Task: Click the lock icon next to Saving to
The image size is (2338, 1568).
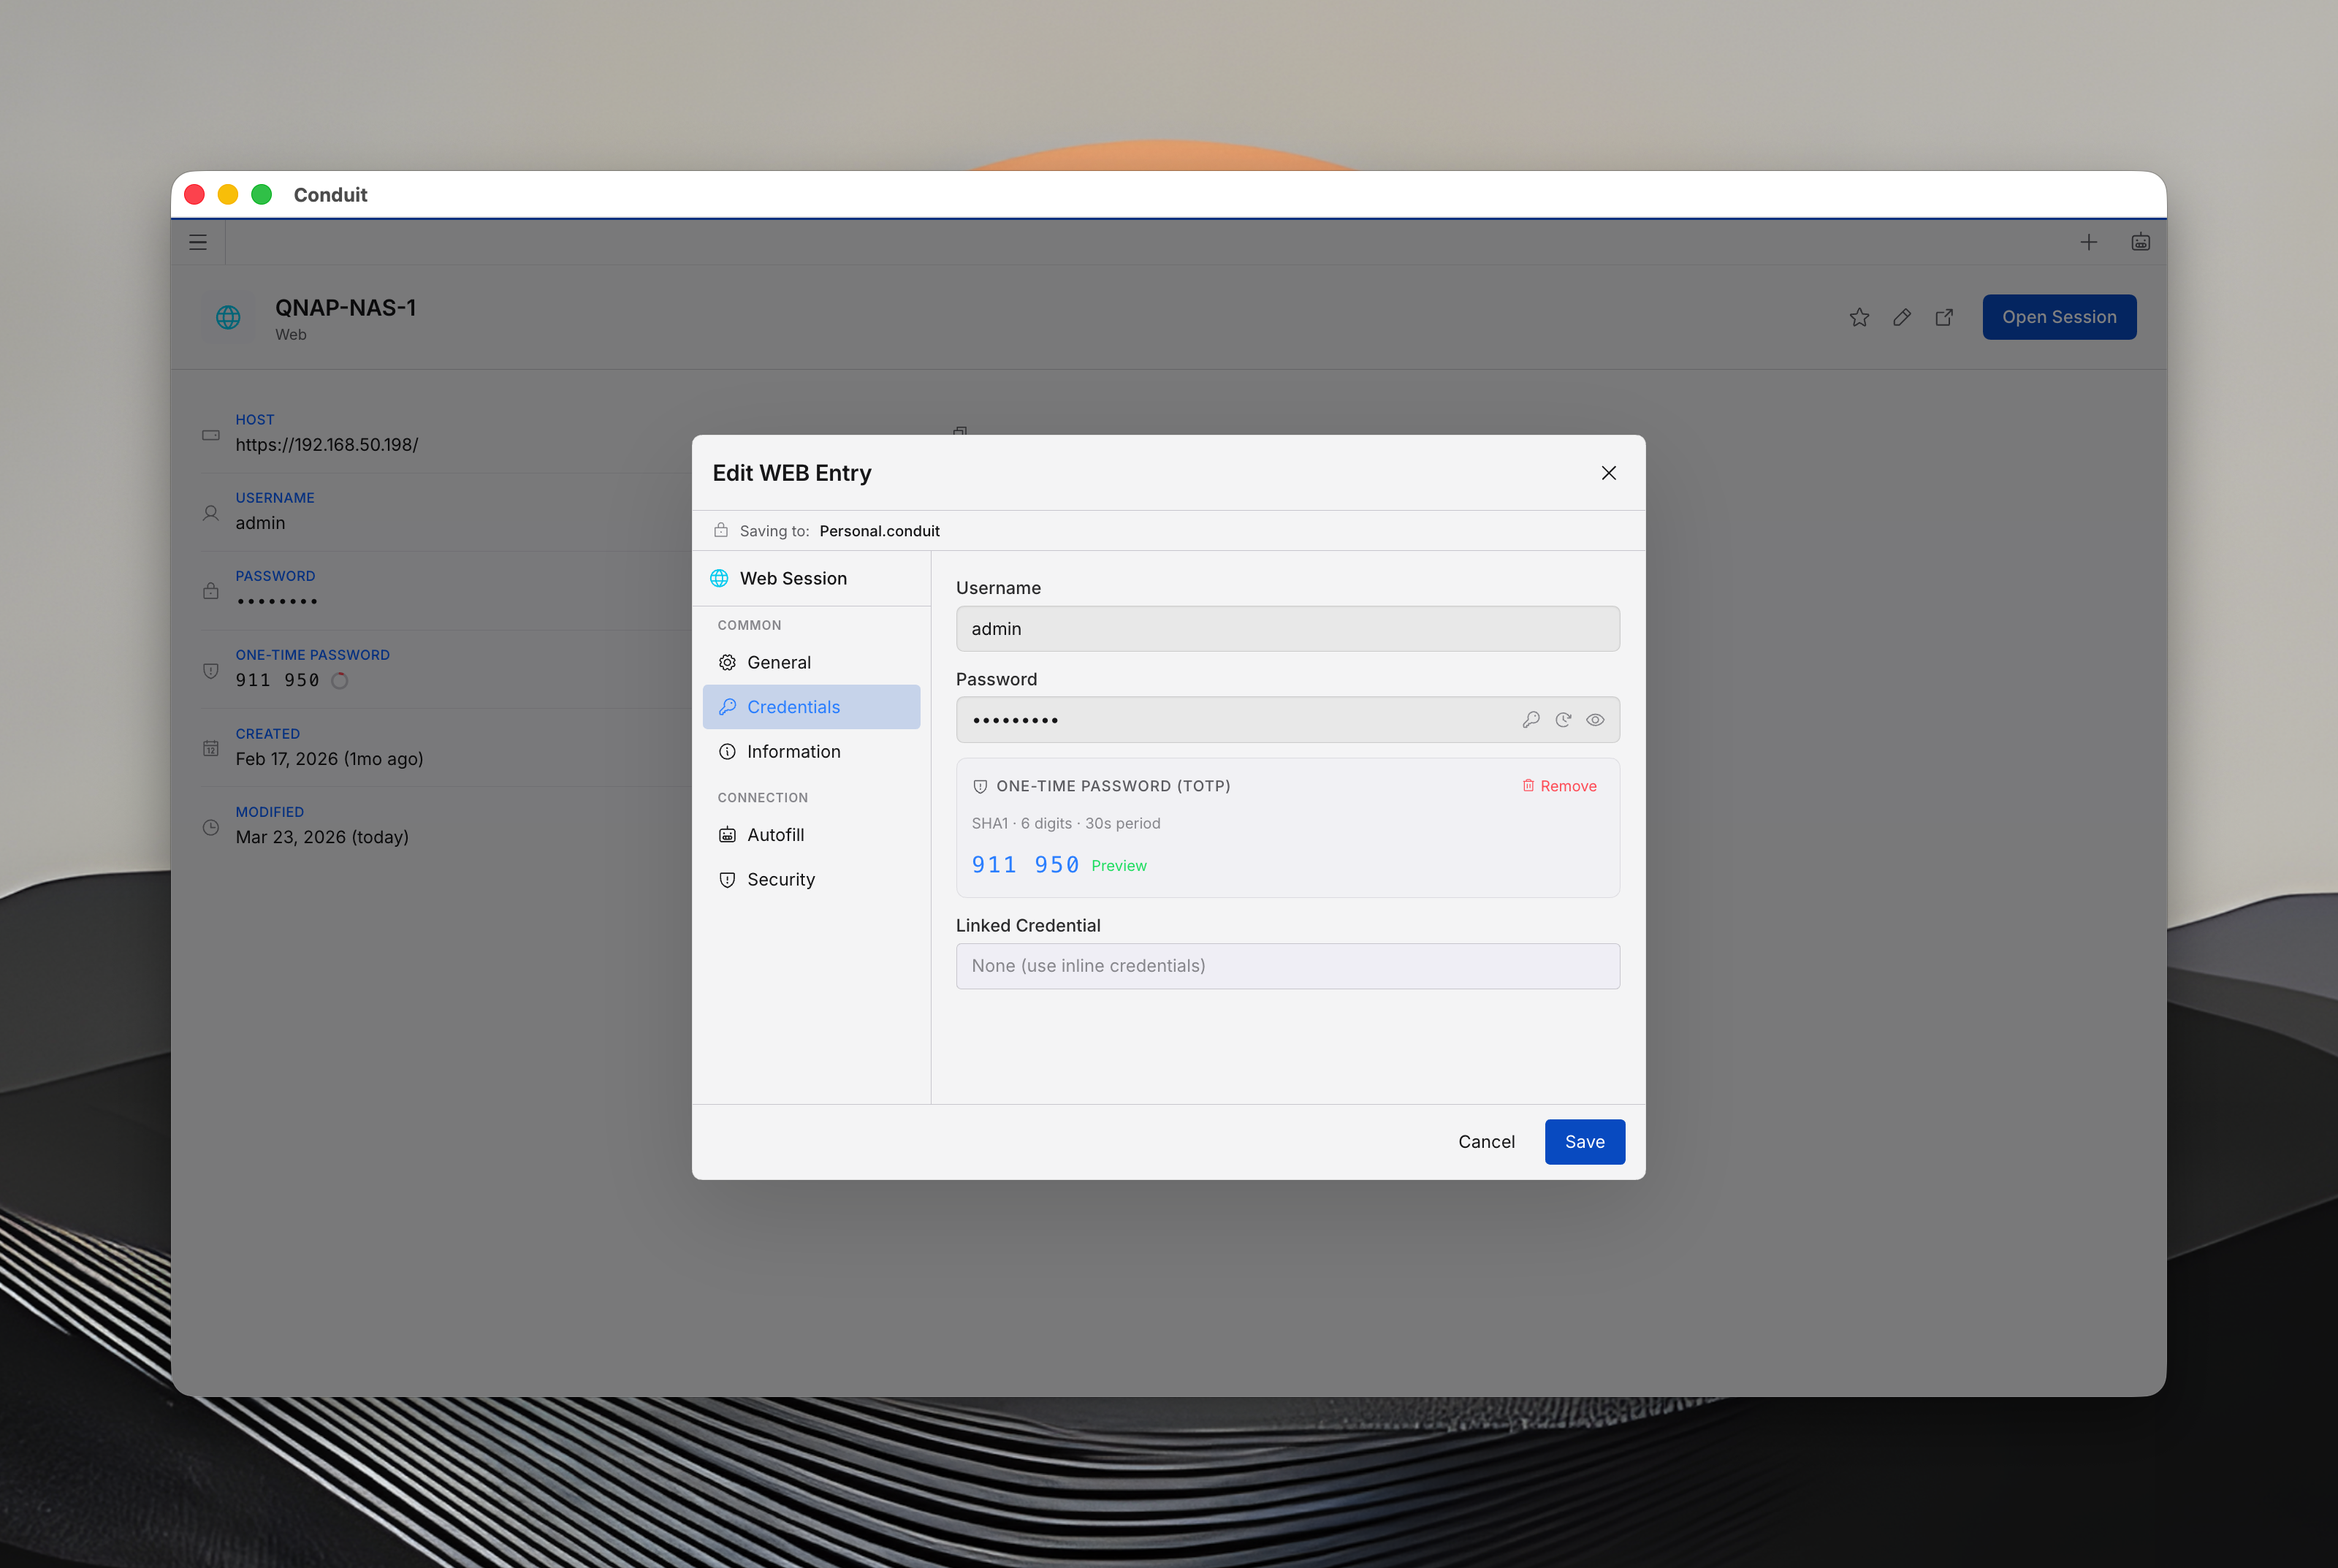Action: 721,530
